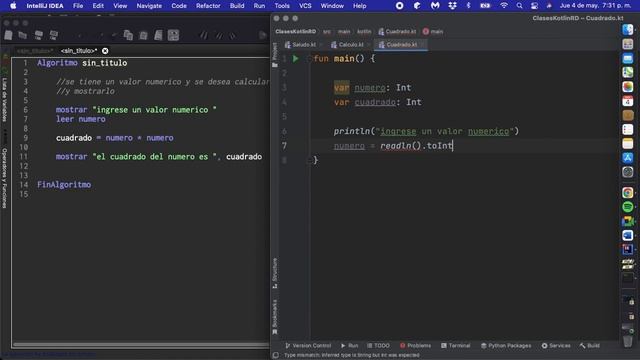This screenshot has width=640, height=360.
Task: Click the Cuadrado.kt breadcrumb
Action: pos(397,31)
